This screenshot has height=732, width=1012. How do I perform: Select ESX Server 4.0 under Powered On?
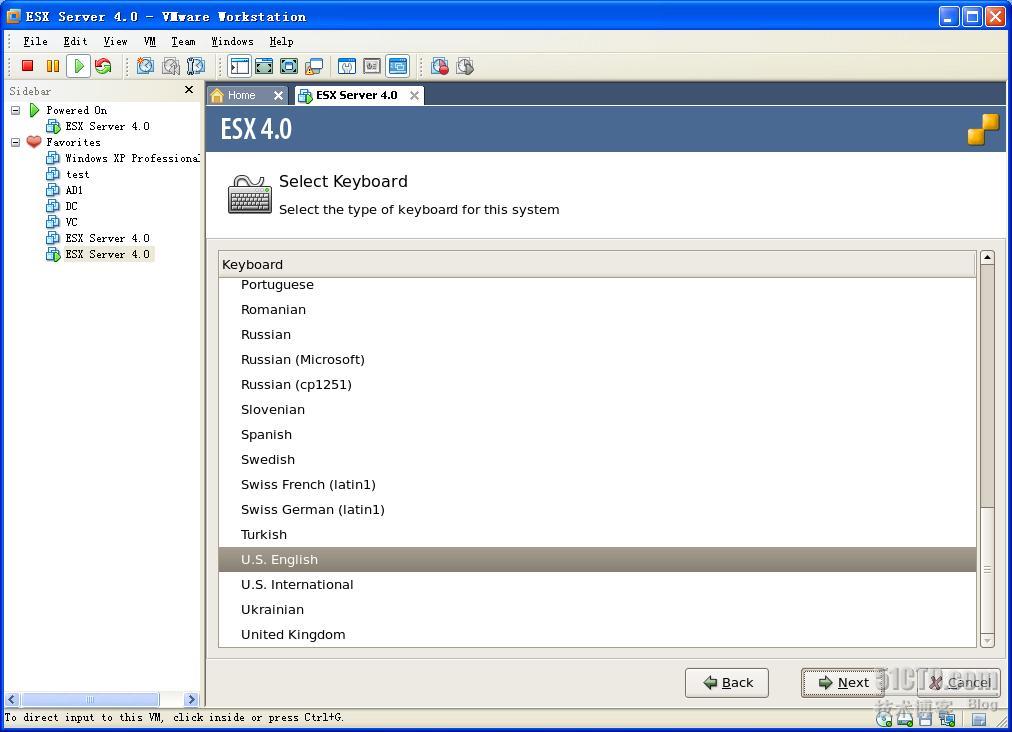tap(107, 127)
